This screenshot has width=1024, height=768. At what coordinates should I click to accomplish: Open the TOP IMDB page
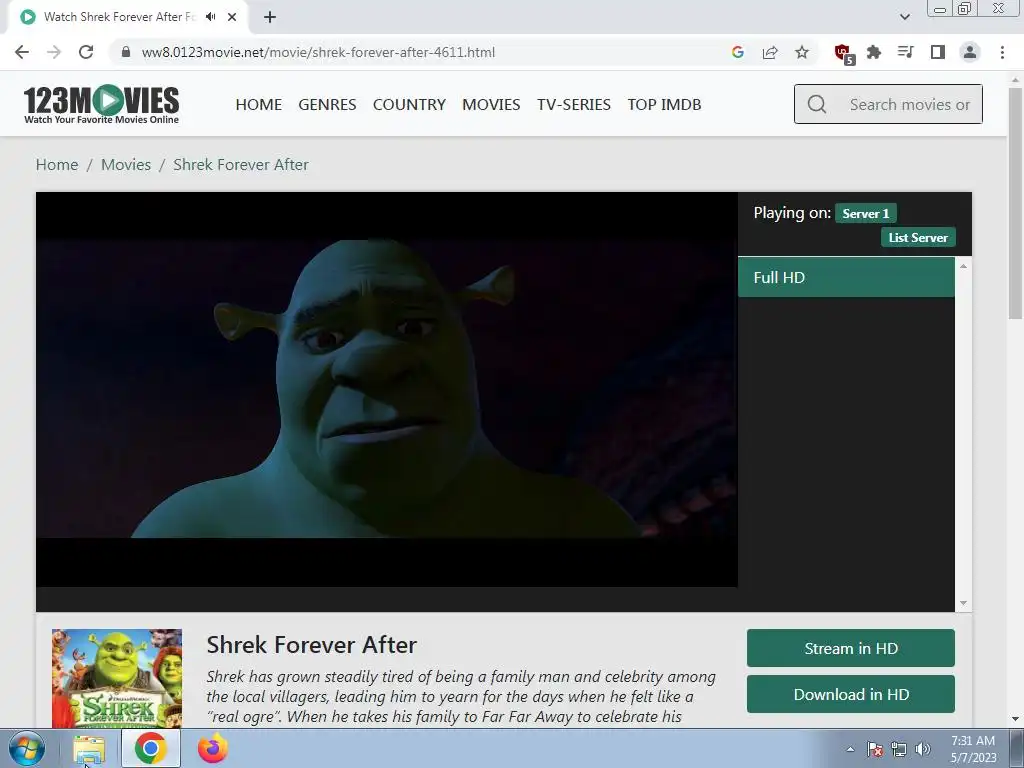664,104
